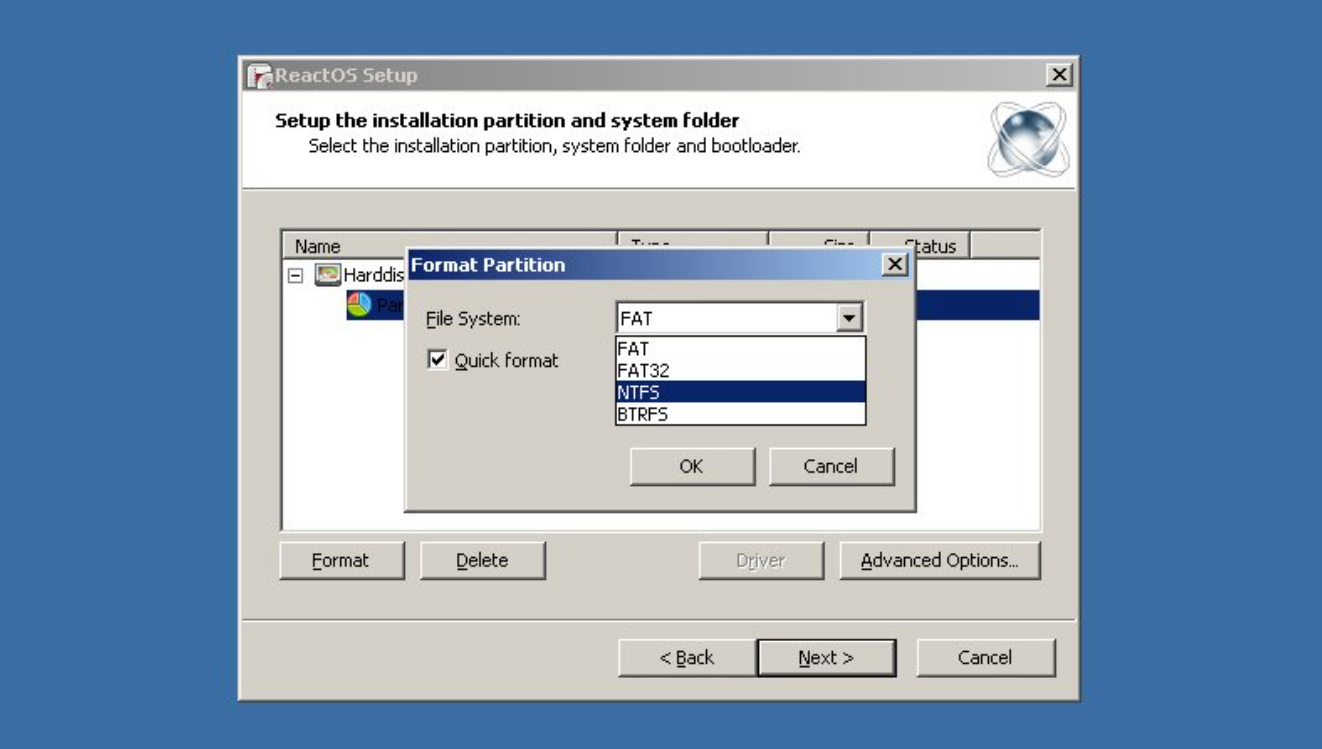
Task: Cancel the Format Partition dialog
Action: (831, 466)
